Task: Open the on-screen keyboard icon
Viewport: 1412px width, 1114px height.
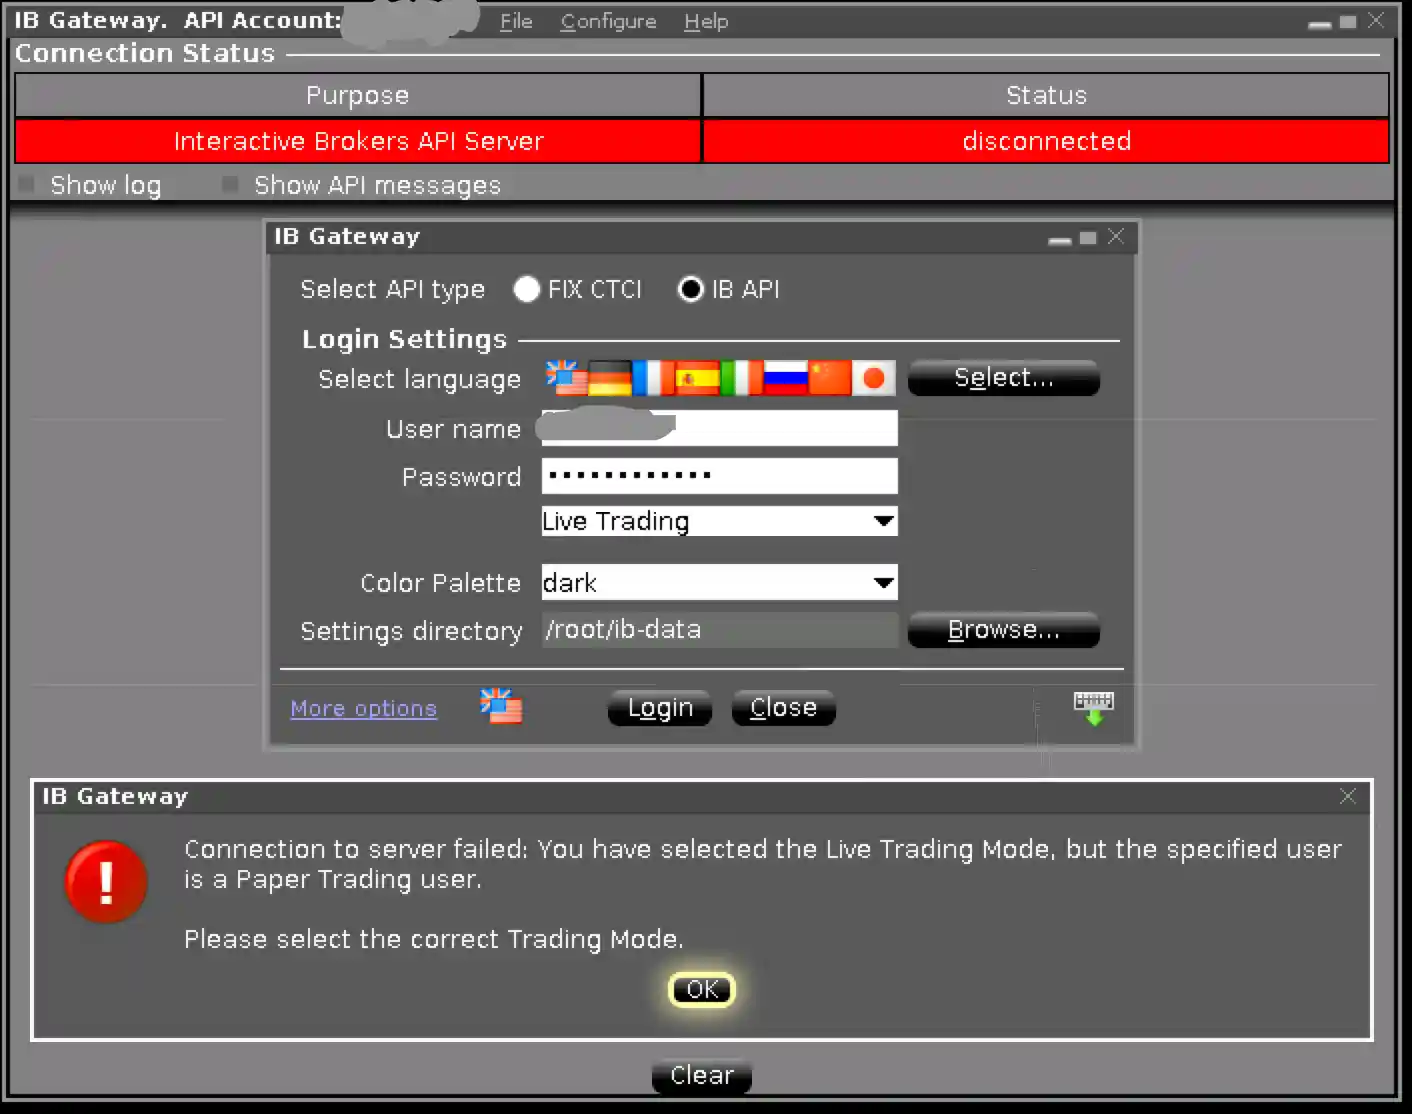Action: click(1093, 707)
